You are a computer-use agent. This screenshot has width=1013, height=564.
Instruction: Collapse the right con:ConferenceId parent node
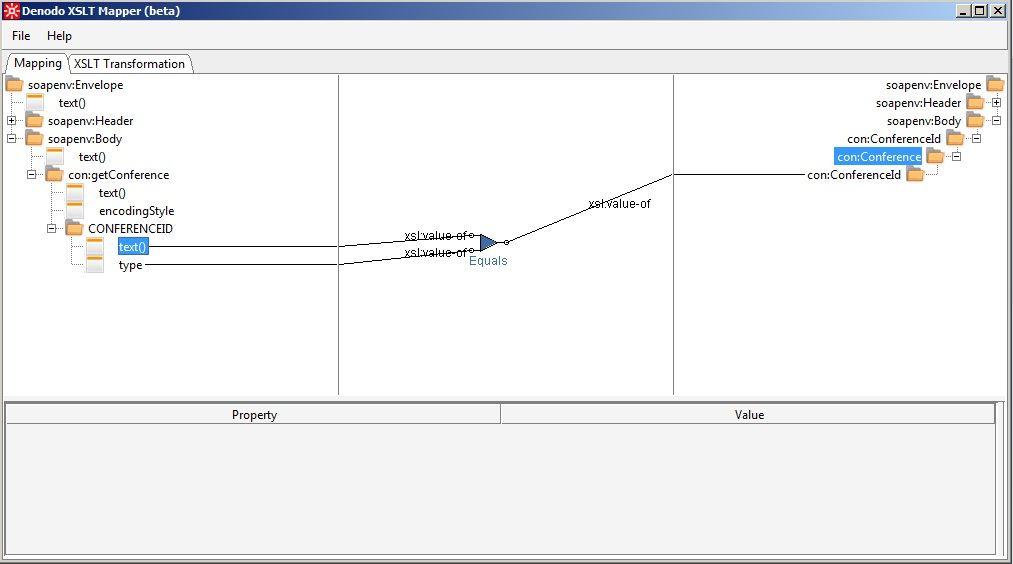point(976,139)
